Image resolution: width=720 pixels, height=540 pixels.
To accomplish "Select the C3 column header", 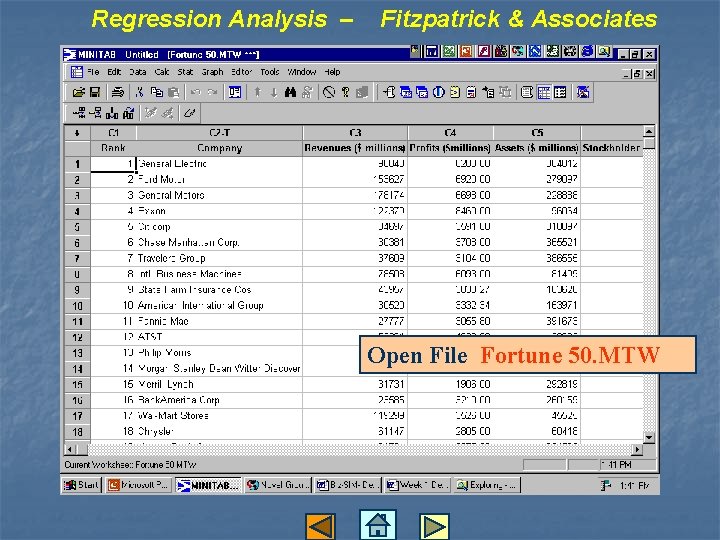I will 355,133.
